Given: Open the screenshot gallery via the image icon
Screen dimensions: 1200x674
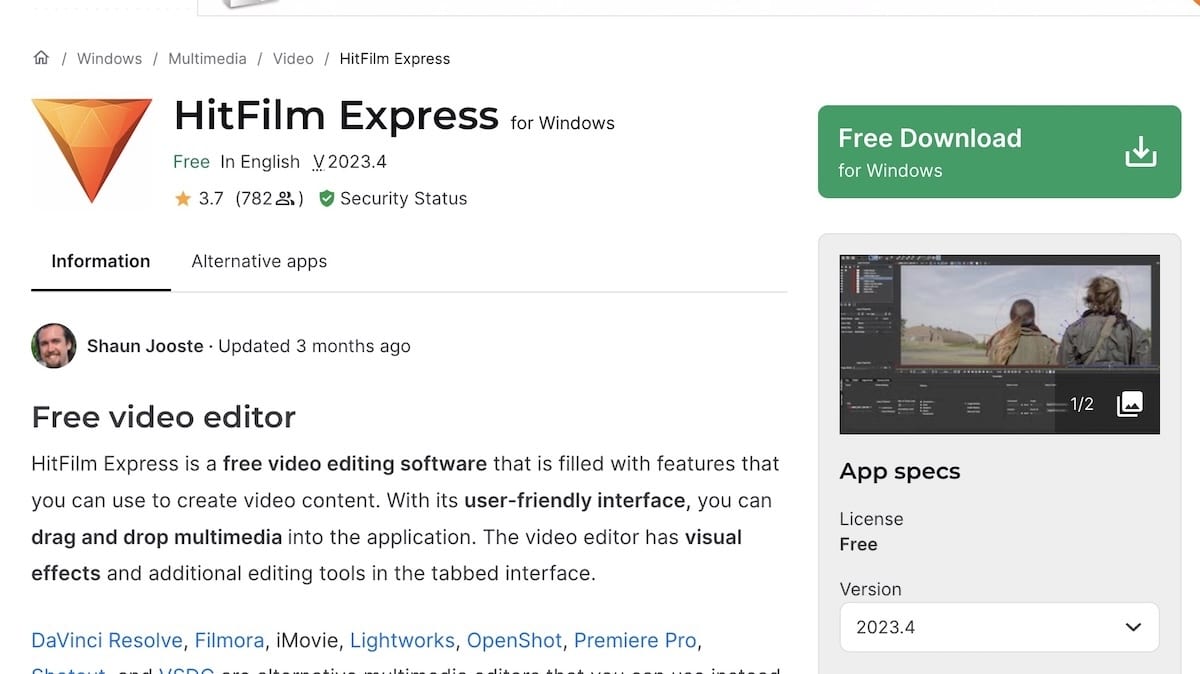Looking at the screenshot, I should pyautogui.click(x=1129, y=404).
